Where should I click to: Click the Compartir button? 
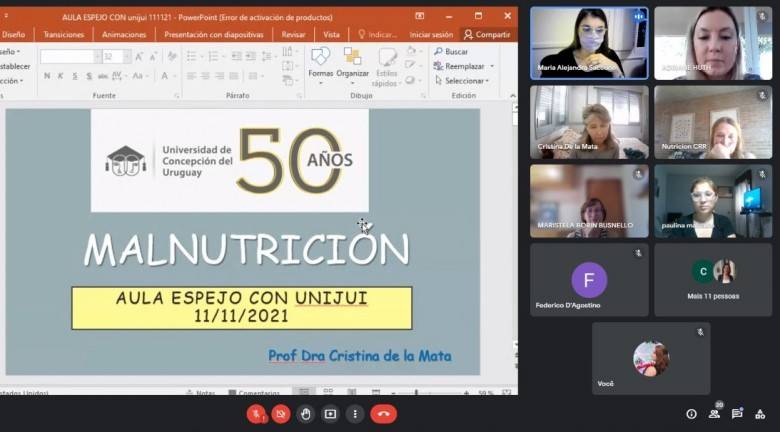487,34
